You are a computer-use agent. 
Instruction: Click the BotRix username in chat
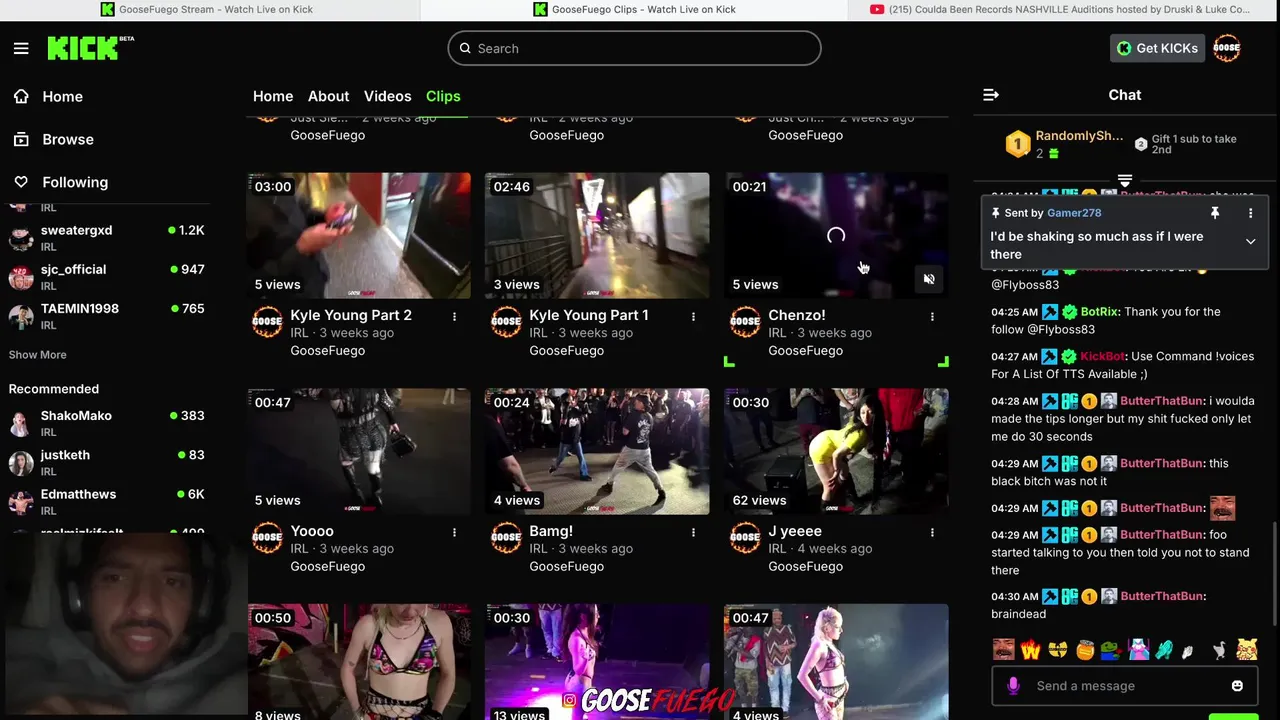(1098, 311)
